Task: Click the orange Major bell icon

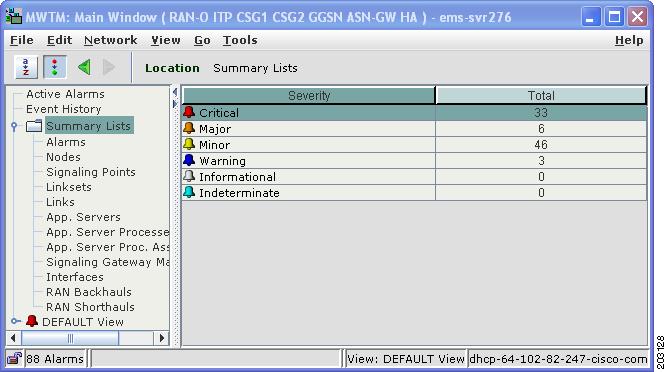Action: click(189, 128)
